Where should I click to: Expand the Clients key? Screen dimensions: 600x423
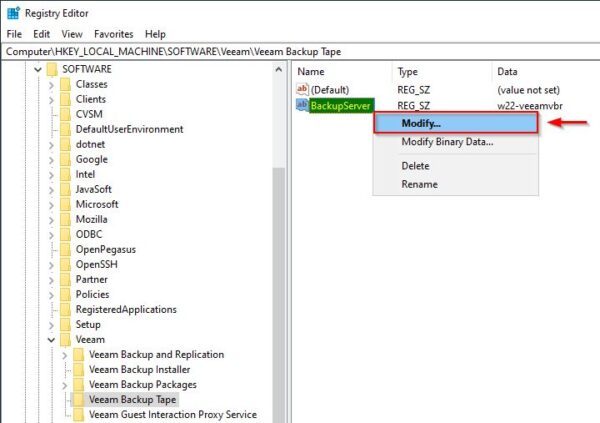click(51, 100)
